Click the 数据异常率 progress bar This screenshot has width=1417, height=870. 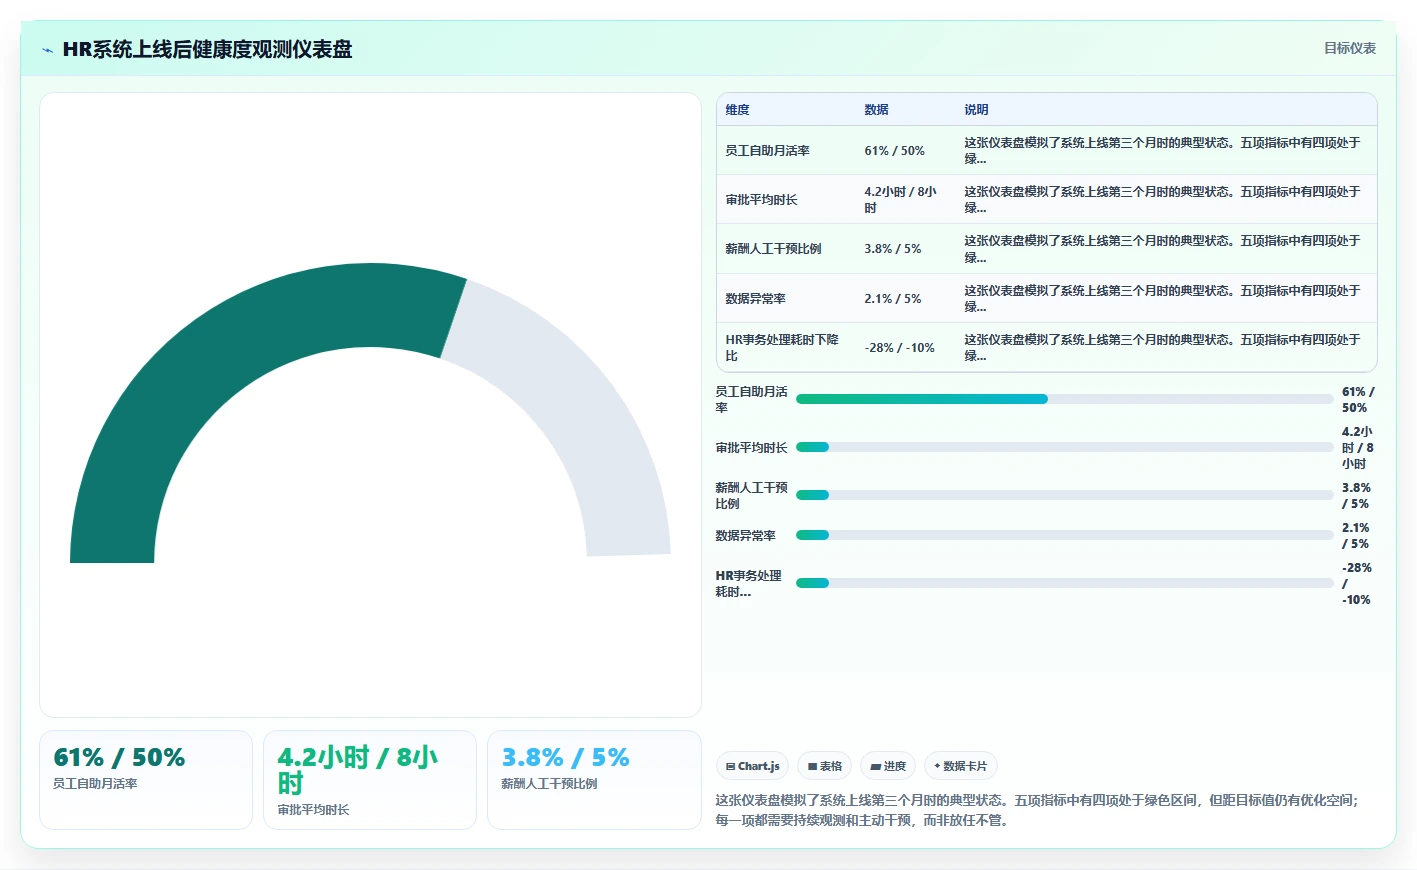1064,535
